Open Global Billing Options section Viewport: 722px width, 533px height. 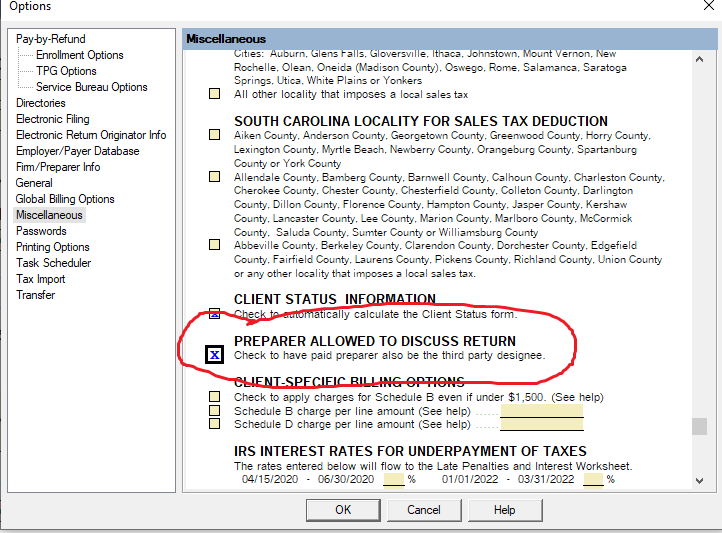[x=65, y=199]
